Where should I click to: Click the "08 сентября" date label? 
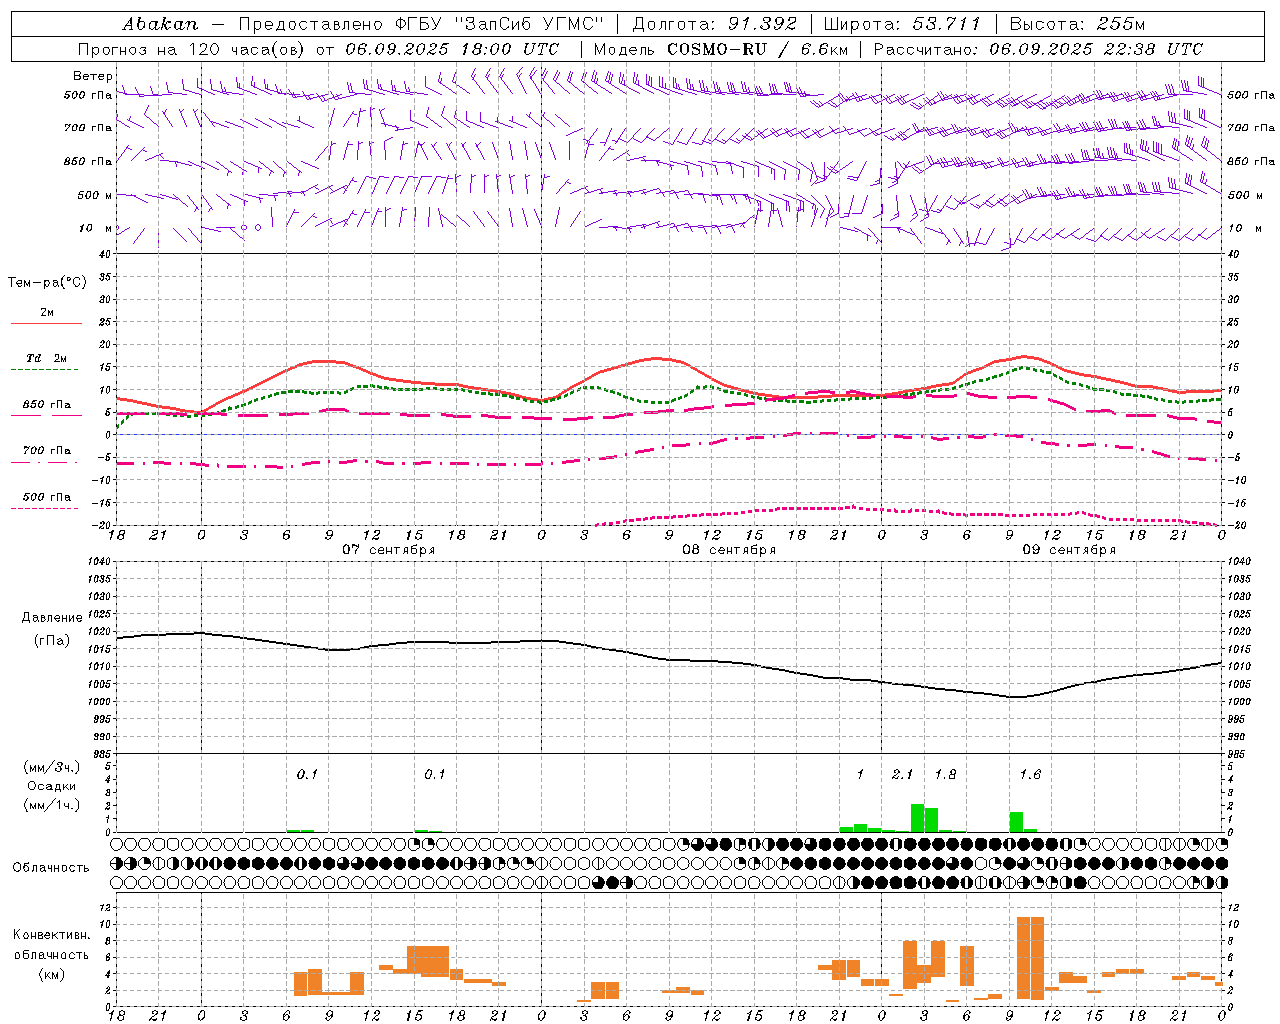(x=728, y=549)
